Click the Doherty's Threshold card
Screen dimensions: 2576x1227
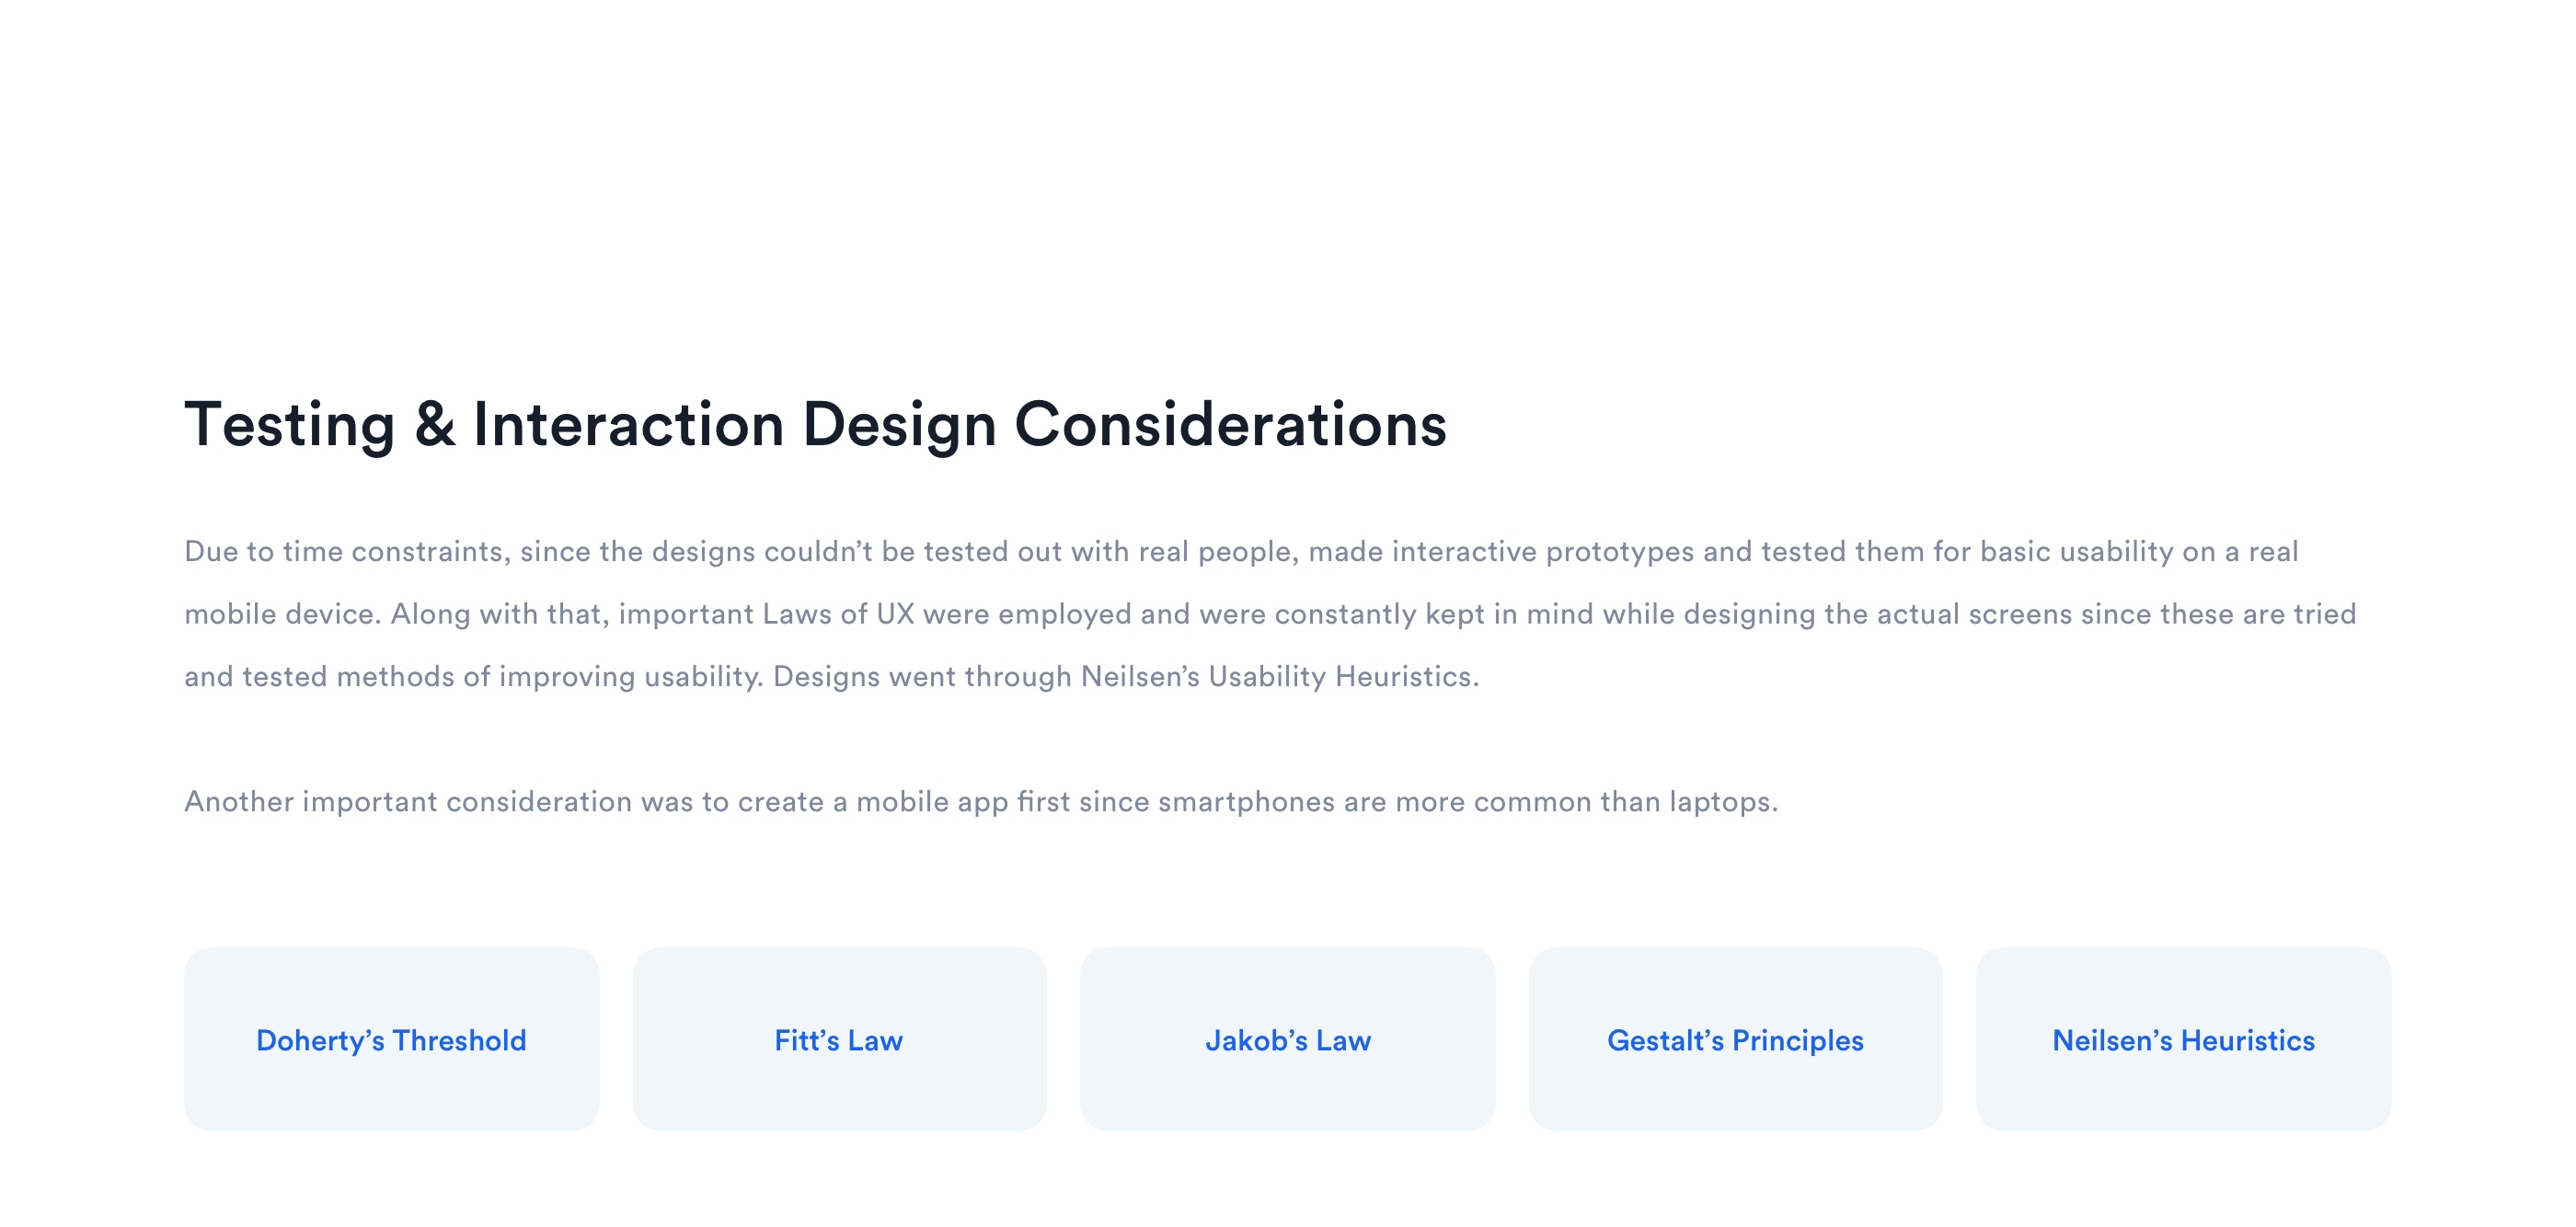coord(391,1040)
